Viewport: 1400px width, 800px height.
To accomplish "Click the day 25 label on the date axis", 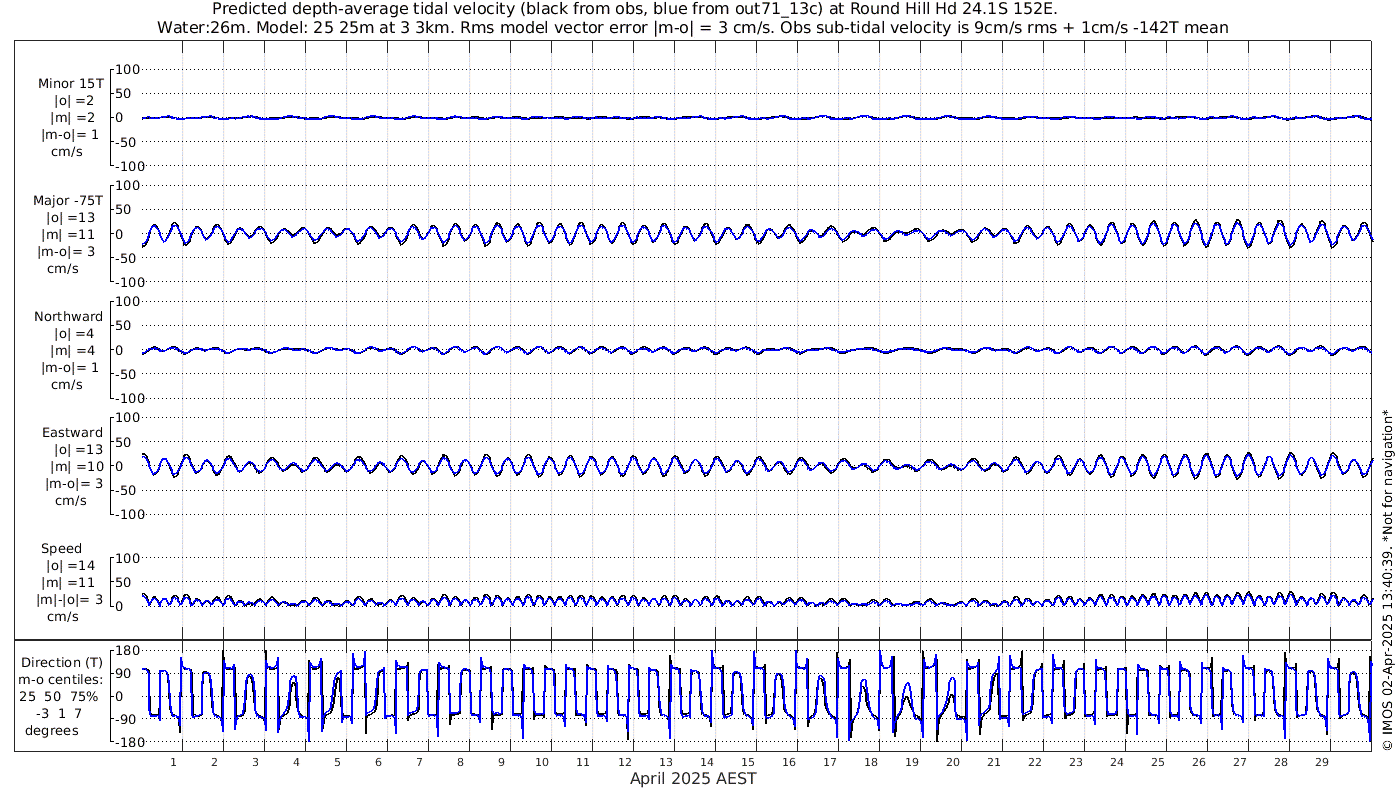I will pyautogui.click(x=1157, y=762).
